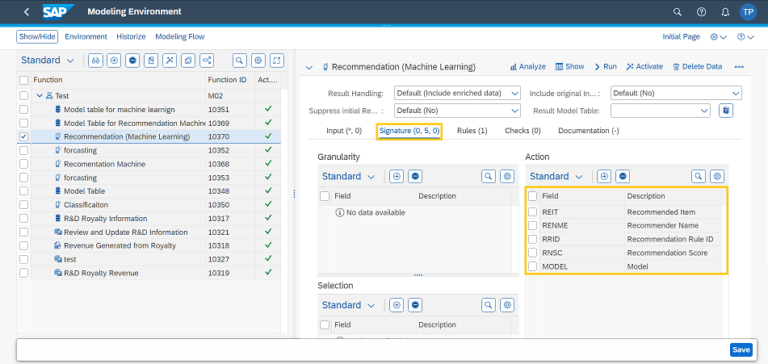The width and height of the screenshot is (768, 364).
Task: Tick the RRID field checkbox
Action: click(533, 240)
